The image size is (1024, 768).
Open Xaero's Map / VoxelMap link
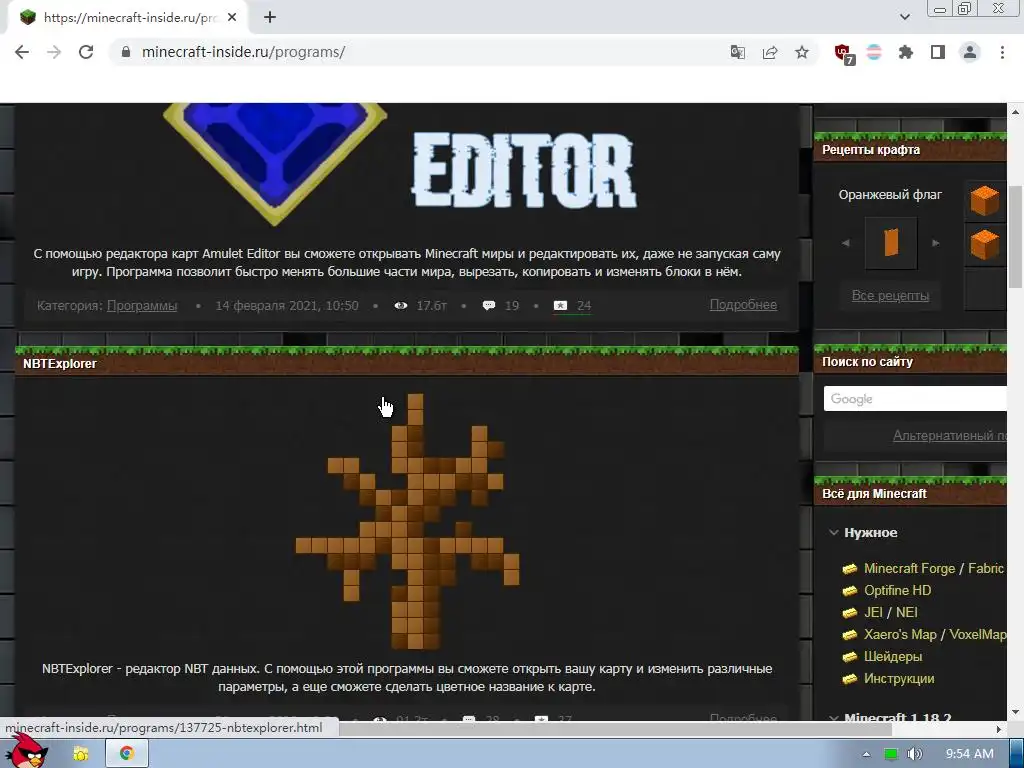935,634
